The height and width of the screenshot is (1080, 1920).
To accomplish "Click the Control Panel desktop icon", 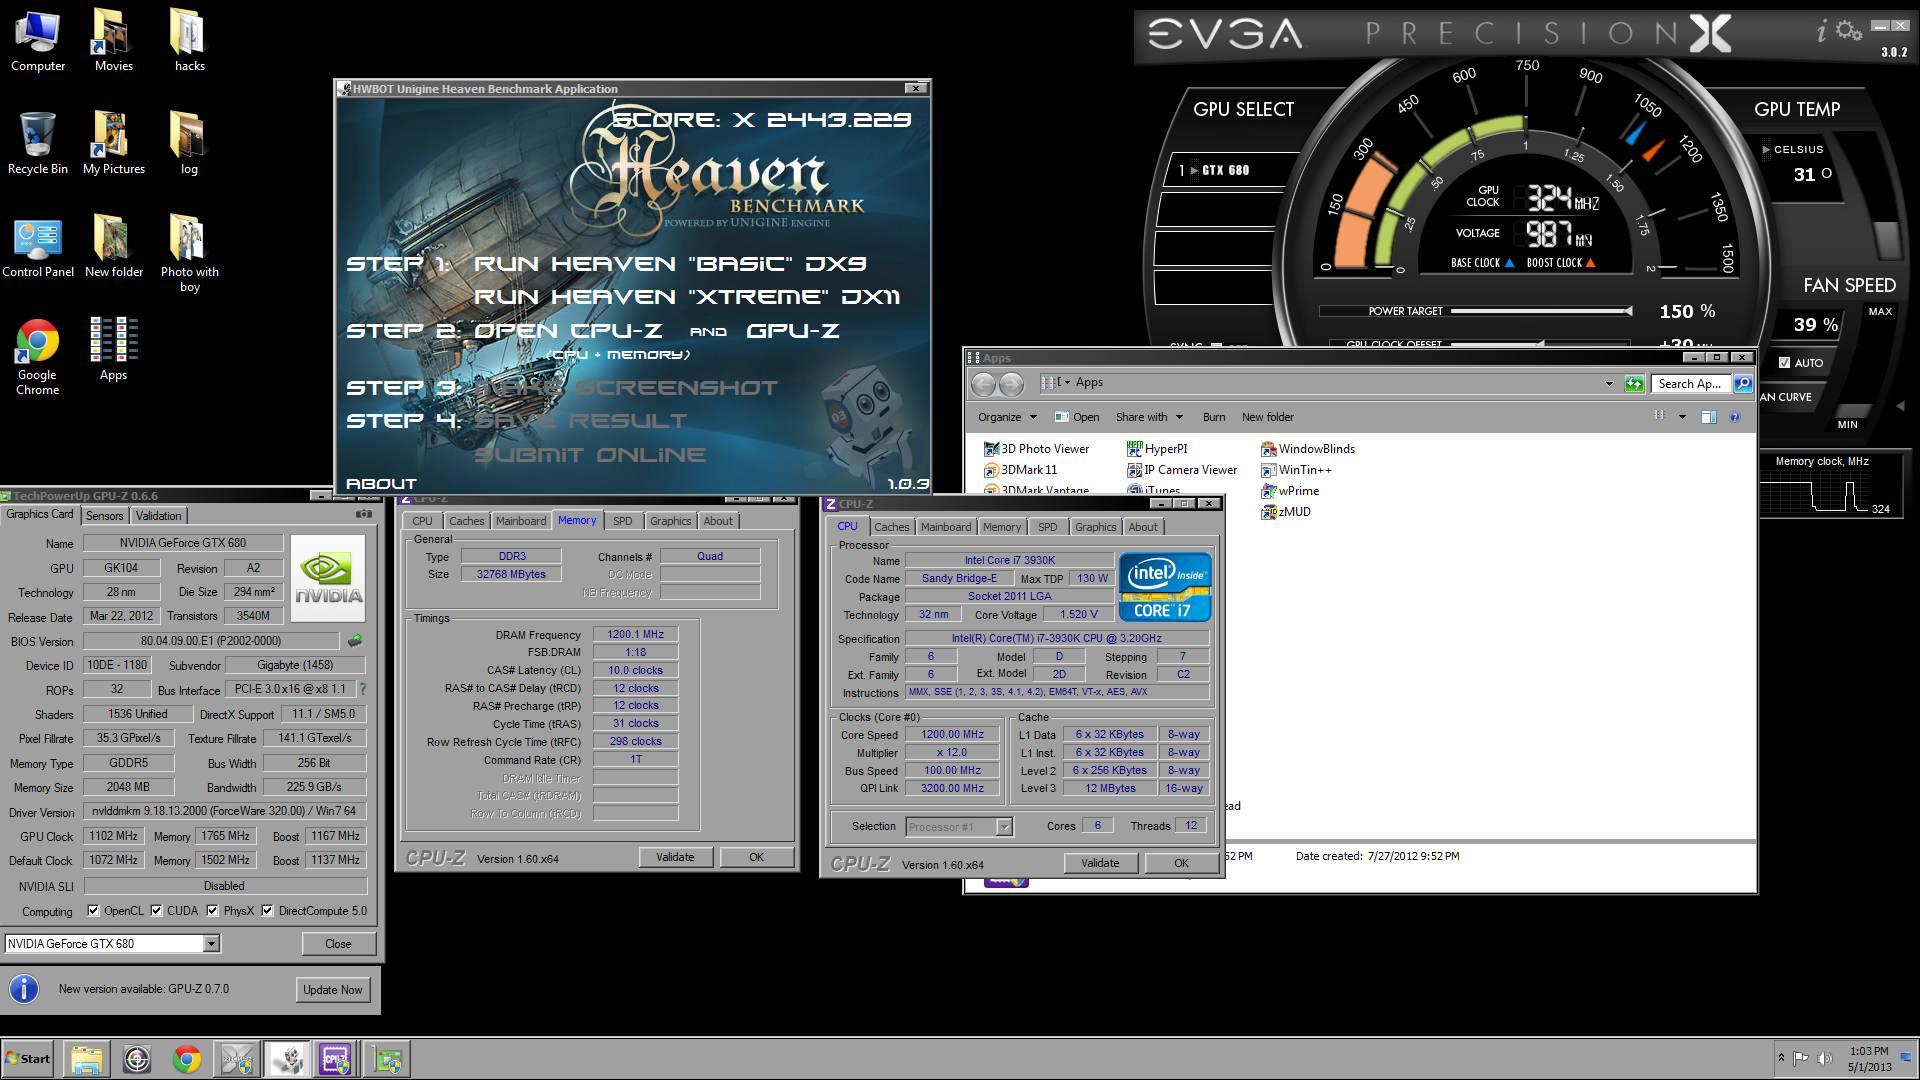I will tap(38, 247).
